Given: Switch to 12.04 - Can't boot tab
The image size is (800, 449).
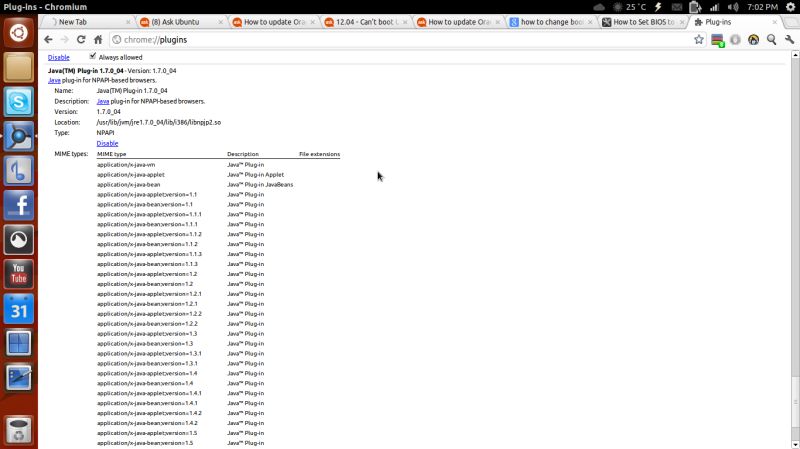Looking at the screenshot, I should click(365, 22).
